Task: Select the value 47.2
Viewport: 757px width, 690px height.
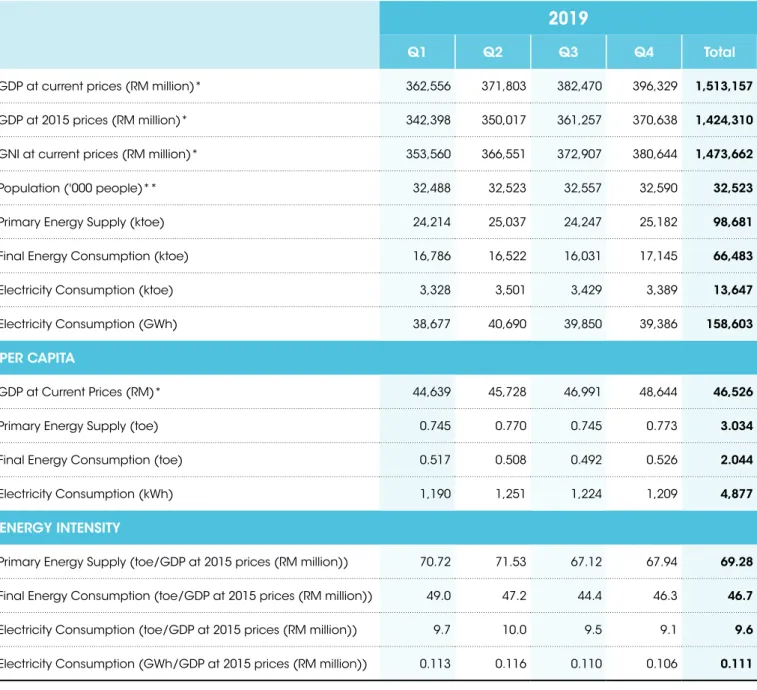Action: tap(514, 596)
